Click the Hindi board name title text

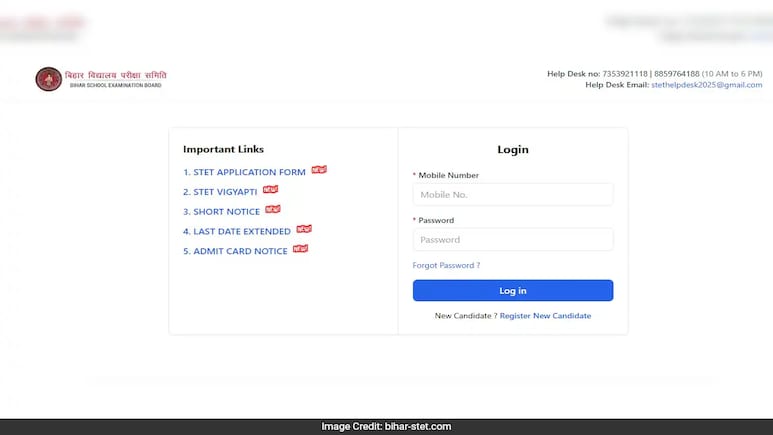pyautogui.click(x=116, y=75)
